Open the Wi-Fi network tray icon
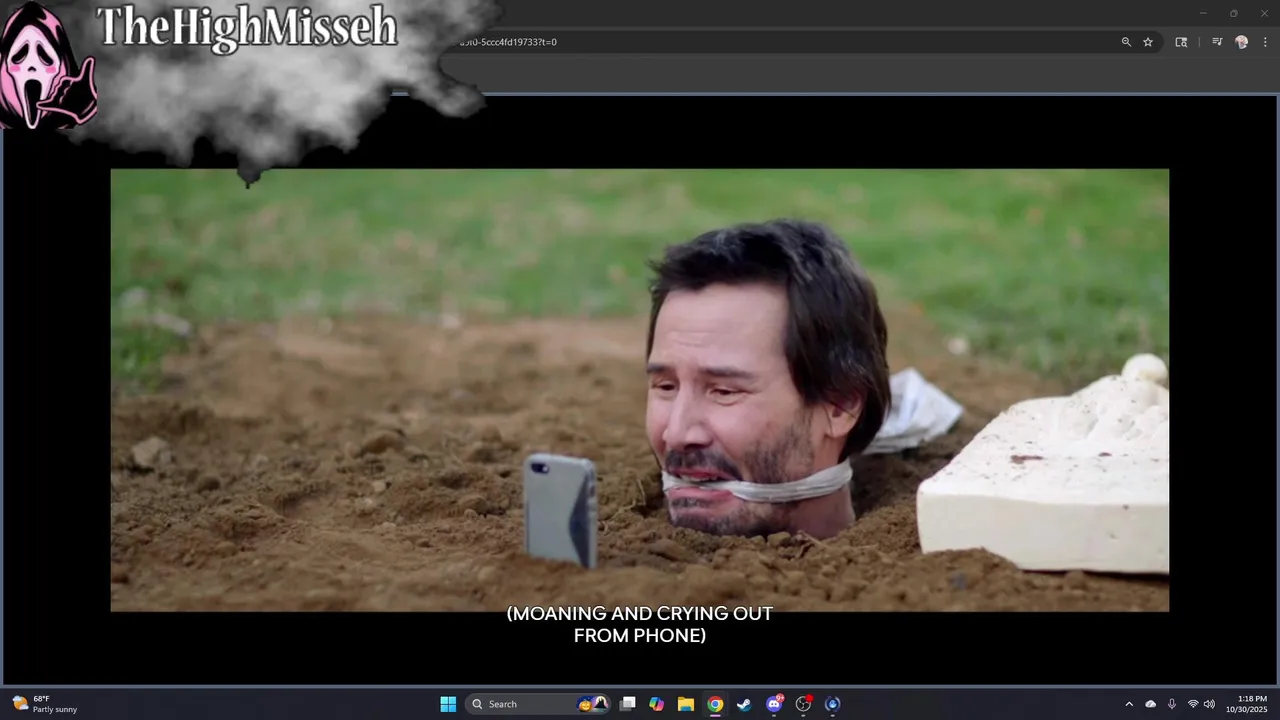Viewport: 1280px width, 720px height. pyautogui.click(x=1192, y=704)
